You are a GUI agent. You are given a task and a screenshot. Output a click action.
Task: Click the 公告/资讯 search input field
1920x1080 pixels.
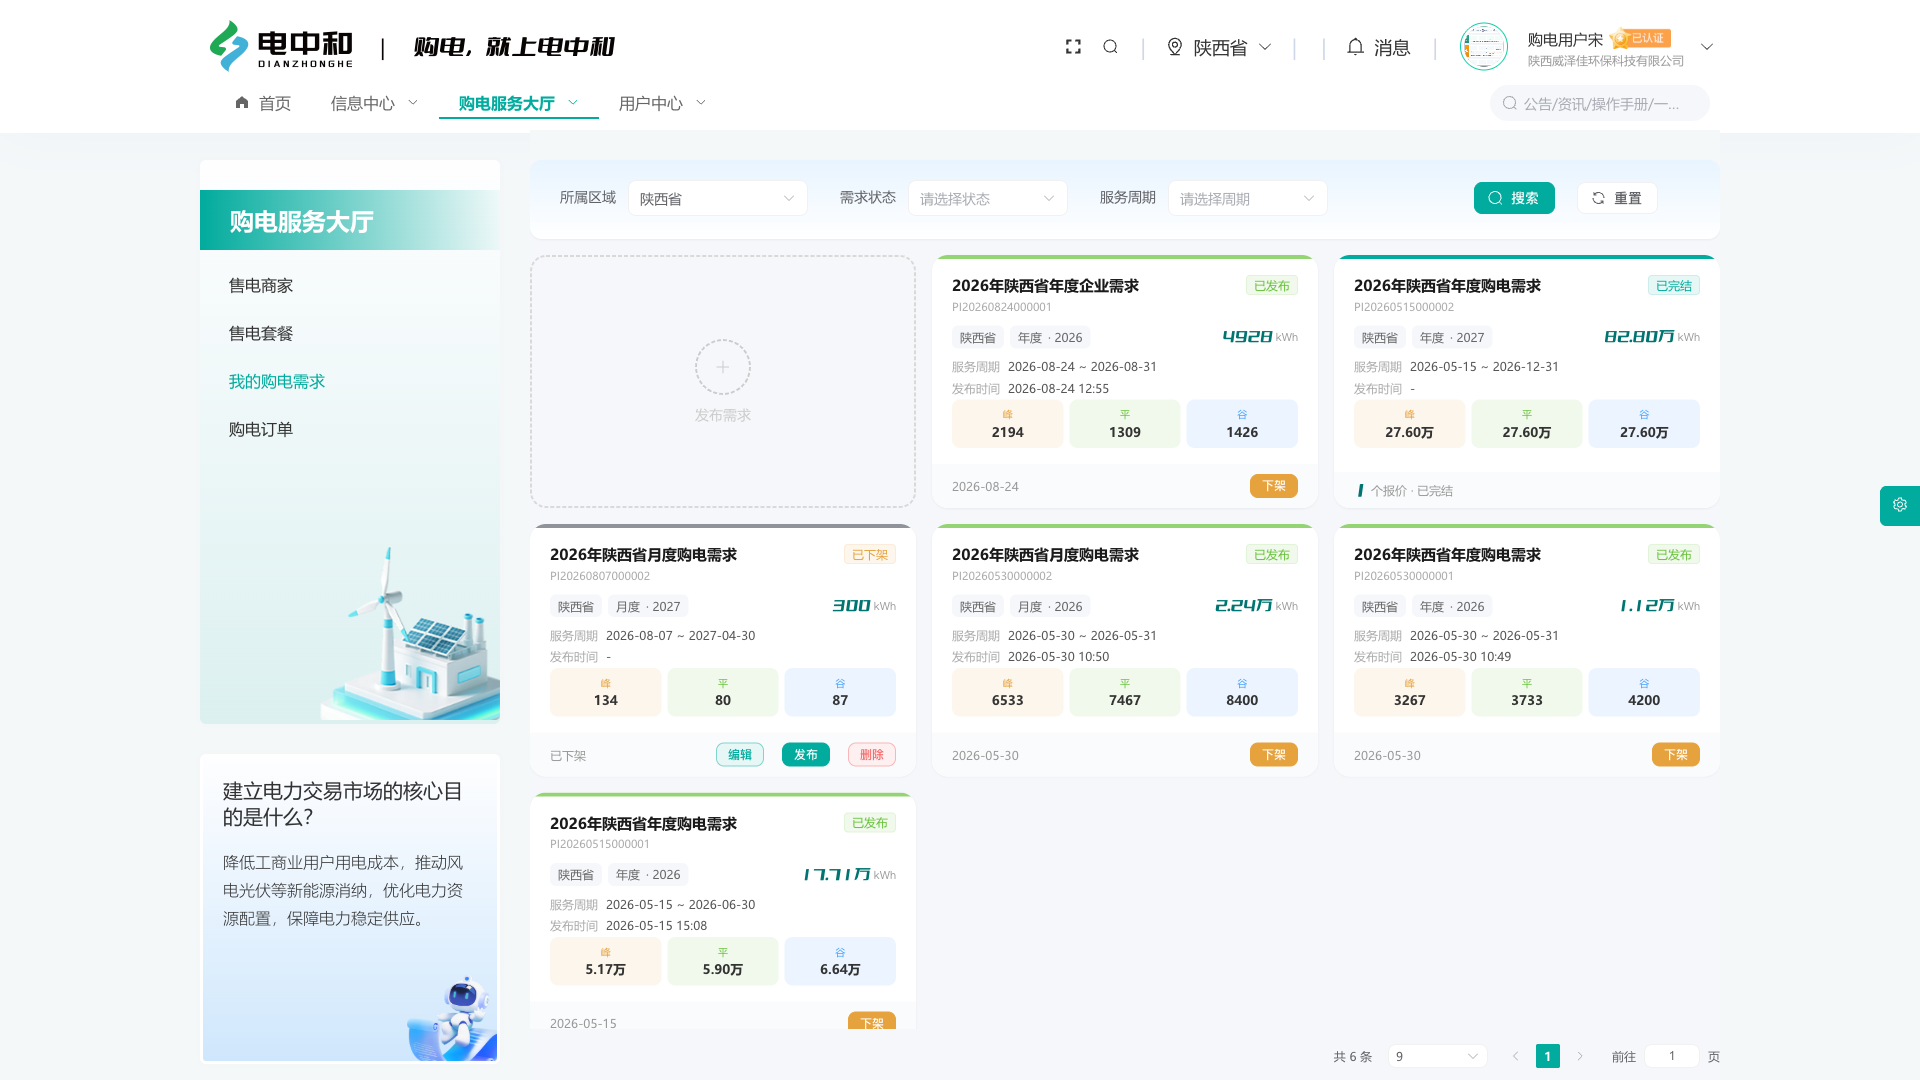(x=1600, y=103)
